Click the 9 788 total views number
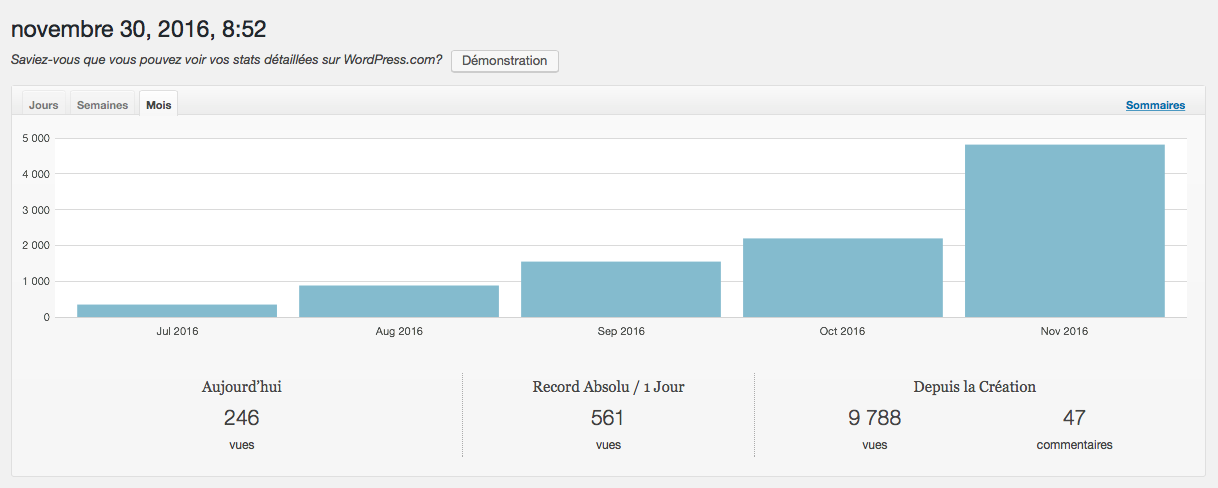The height and width of the screenshot is (488, 1218). [x=874, y=418]
